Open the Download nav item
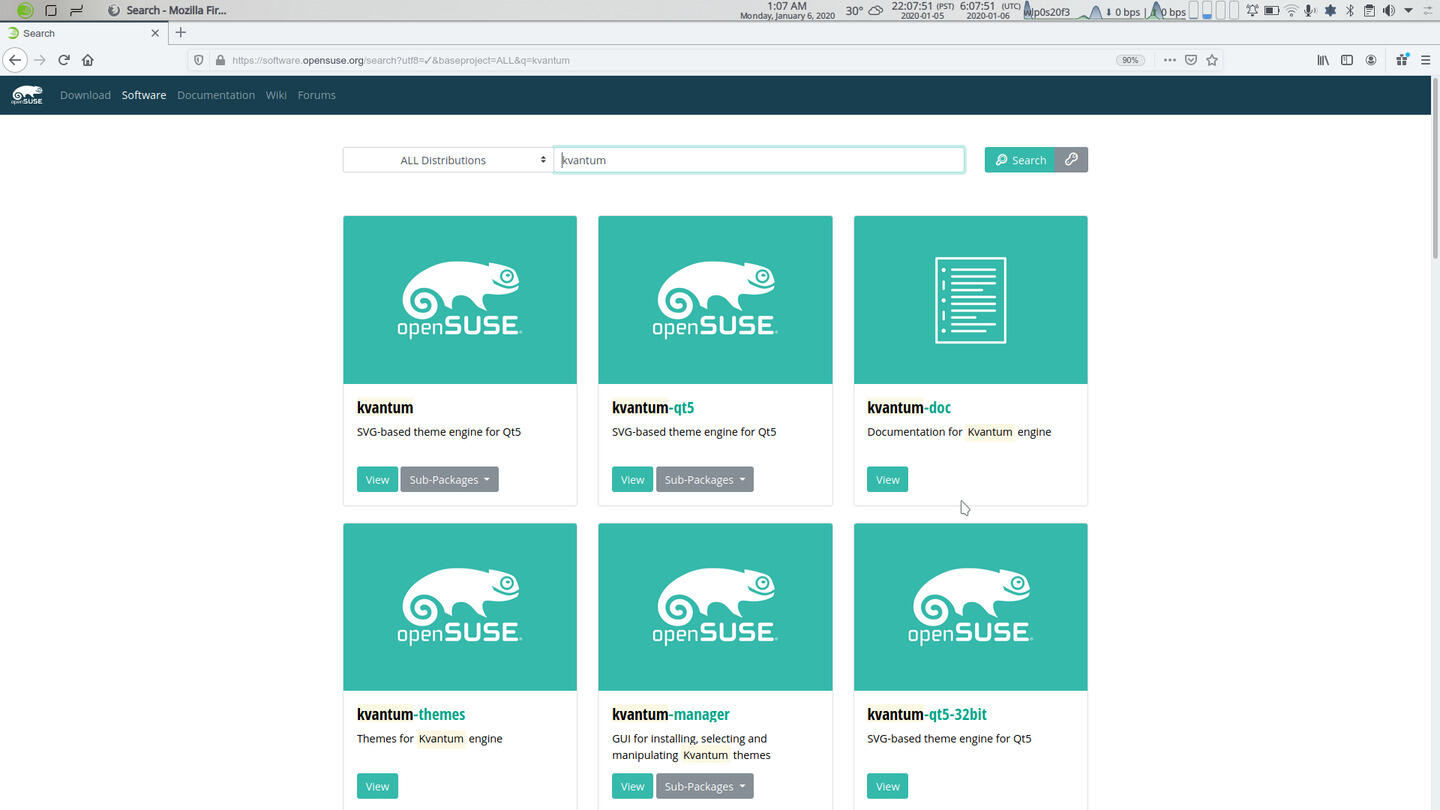 [85, 95]
